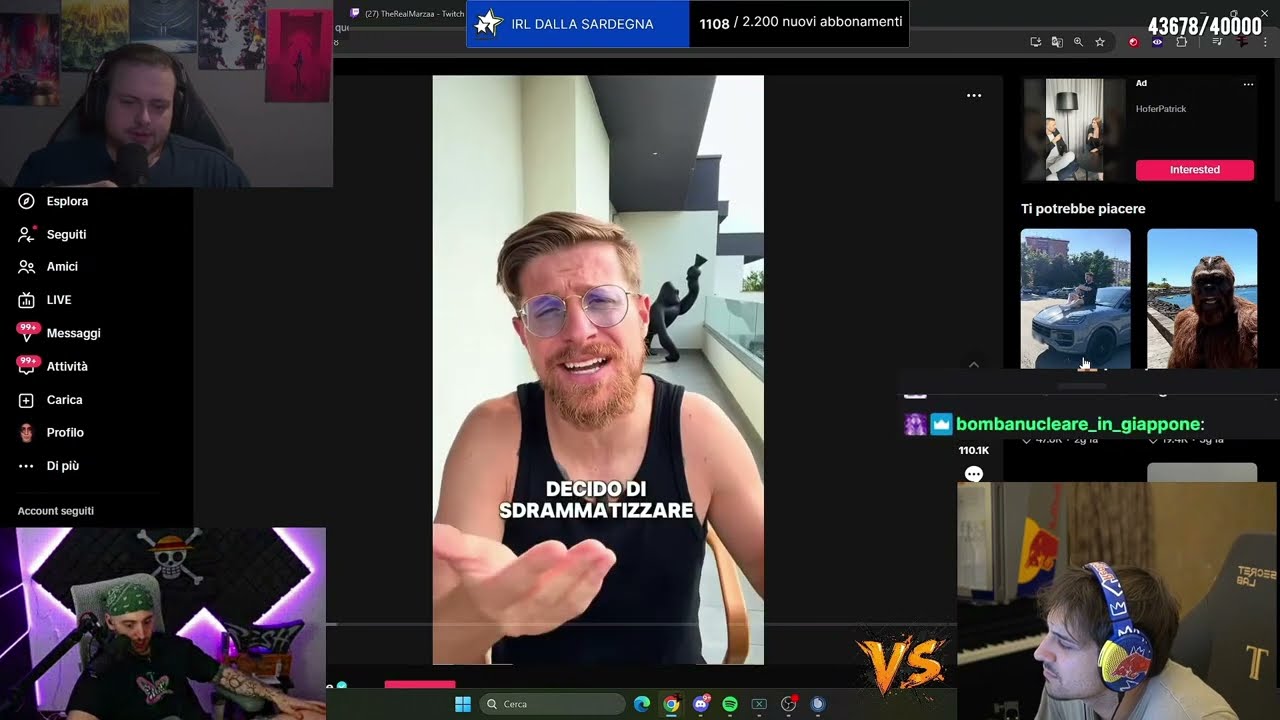Screen dimensions: 1280x720
Task: Open Esplora compass icon in TikTok sidebar
Action: tap(26, 201)
